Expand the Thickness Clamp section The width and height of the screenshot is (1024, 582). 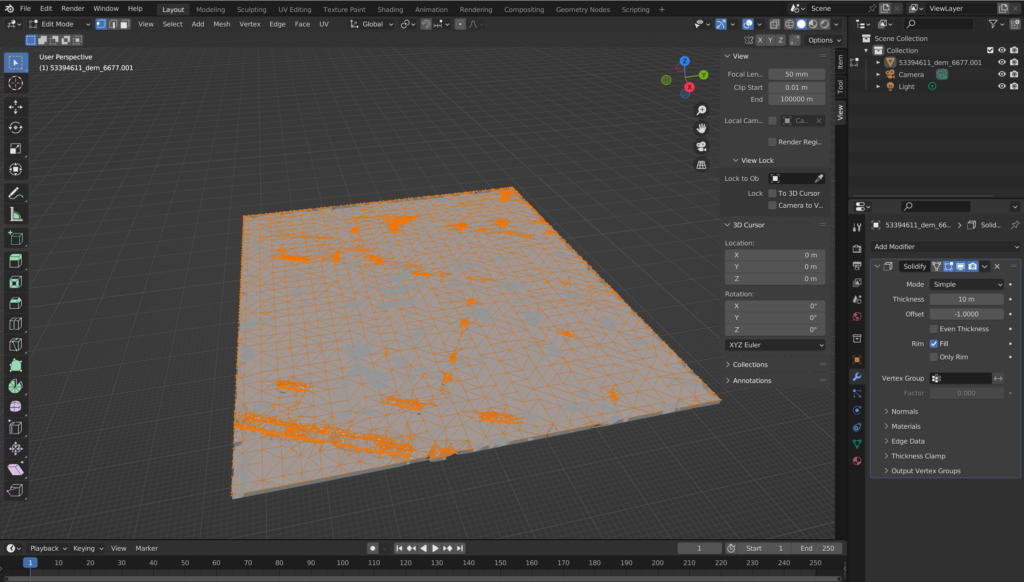(x=920, y=456)
